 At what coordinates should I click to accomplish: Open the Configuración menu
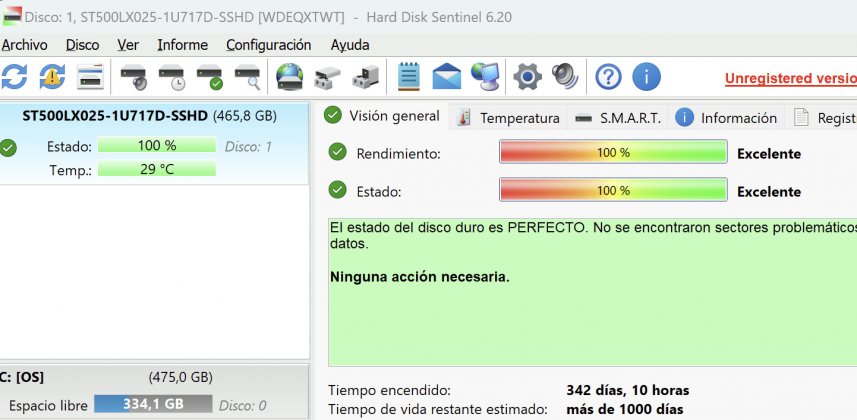point(268,45)
